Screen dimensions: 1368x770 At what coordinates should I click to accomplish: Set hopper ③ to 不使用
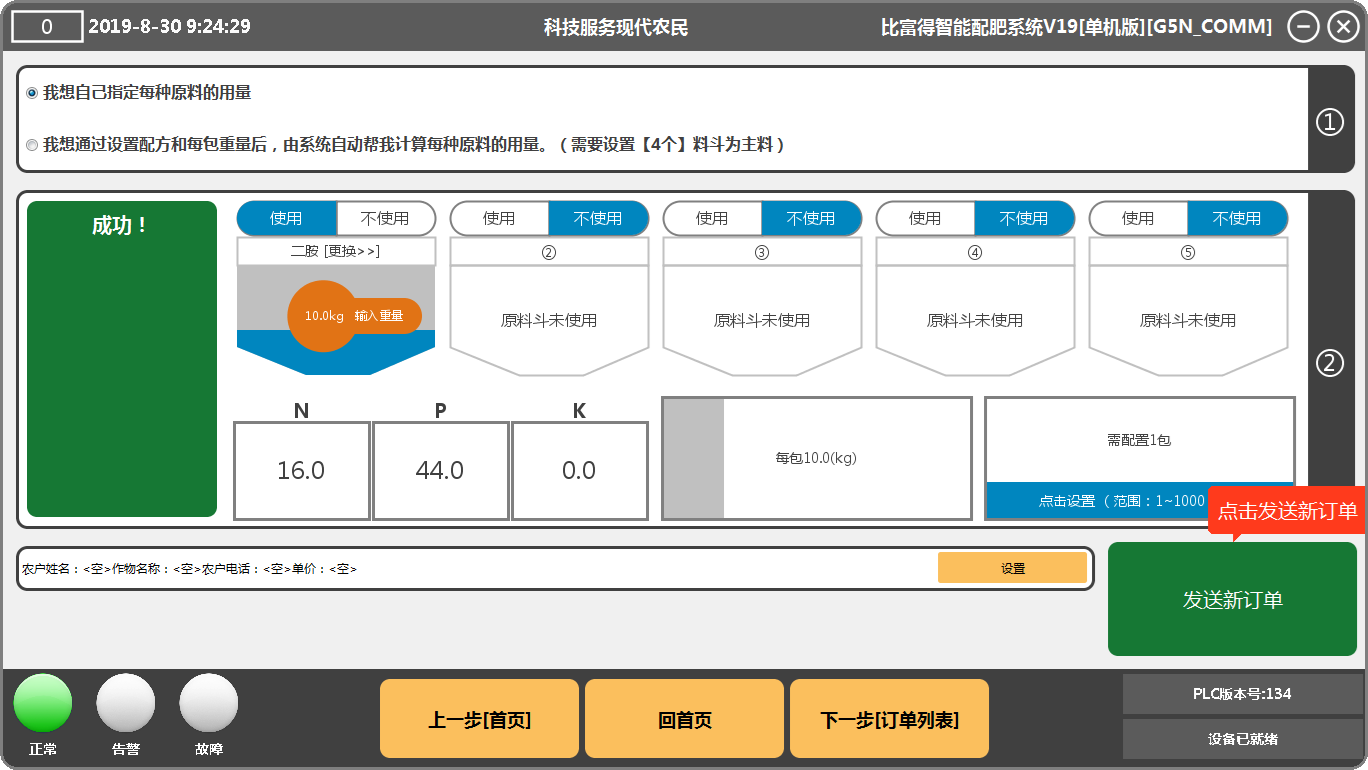coord(812,218)
